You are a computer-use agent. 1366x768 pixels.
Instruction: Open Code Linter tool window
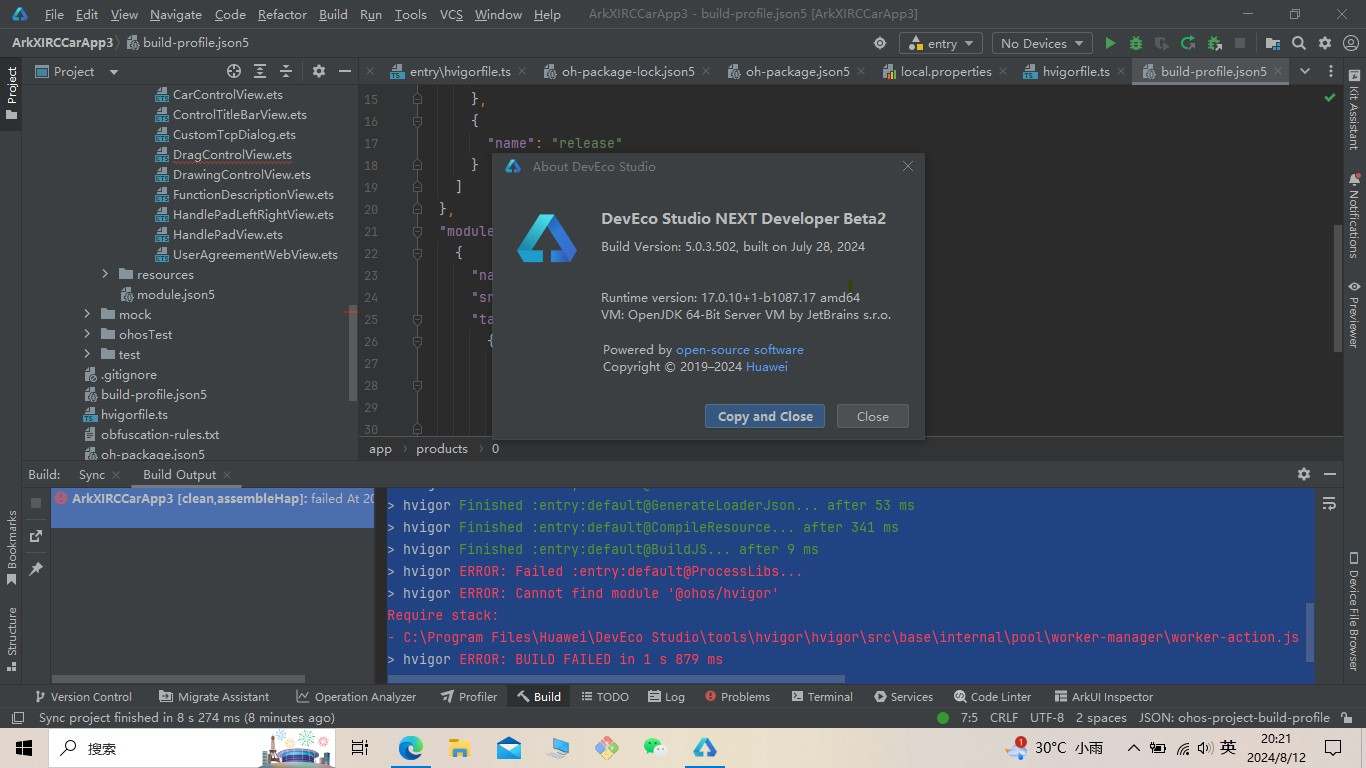pyautogui.click(x=993, y=696)
